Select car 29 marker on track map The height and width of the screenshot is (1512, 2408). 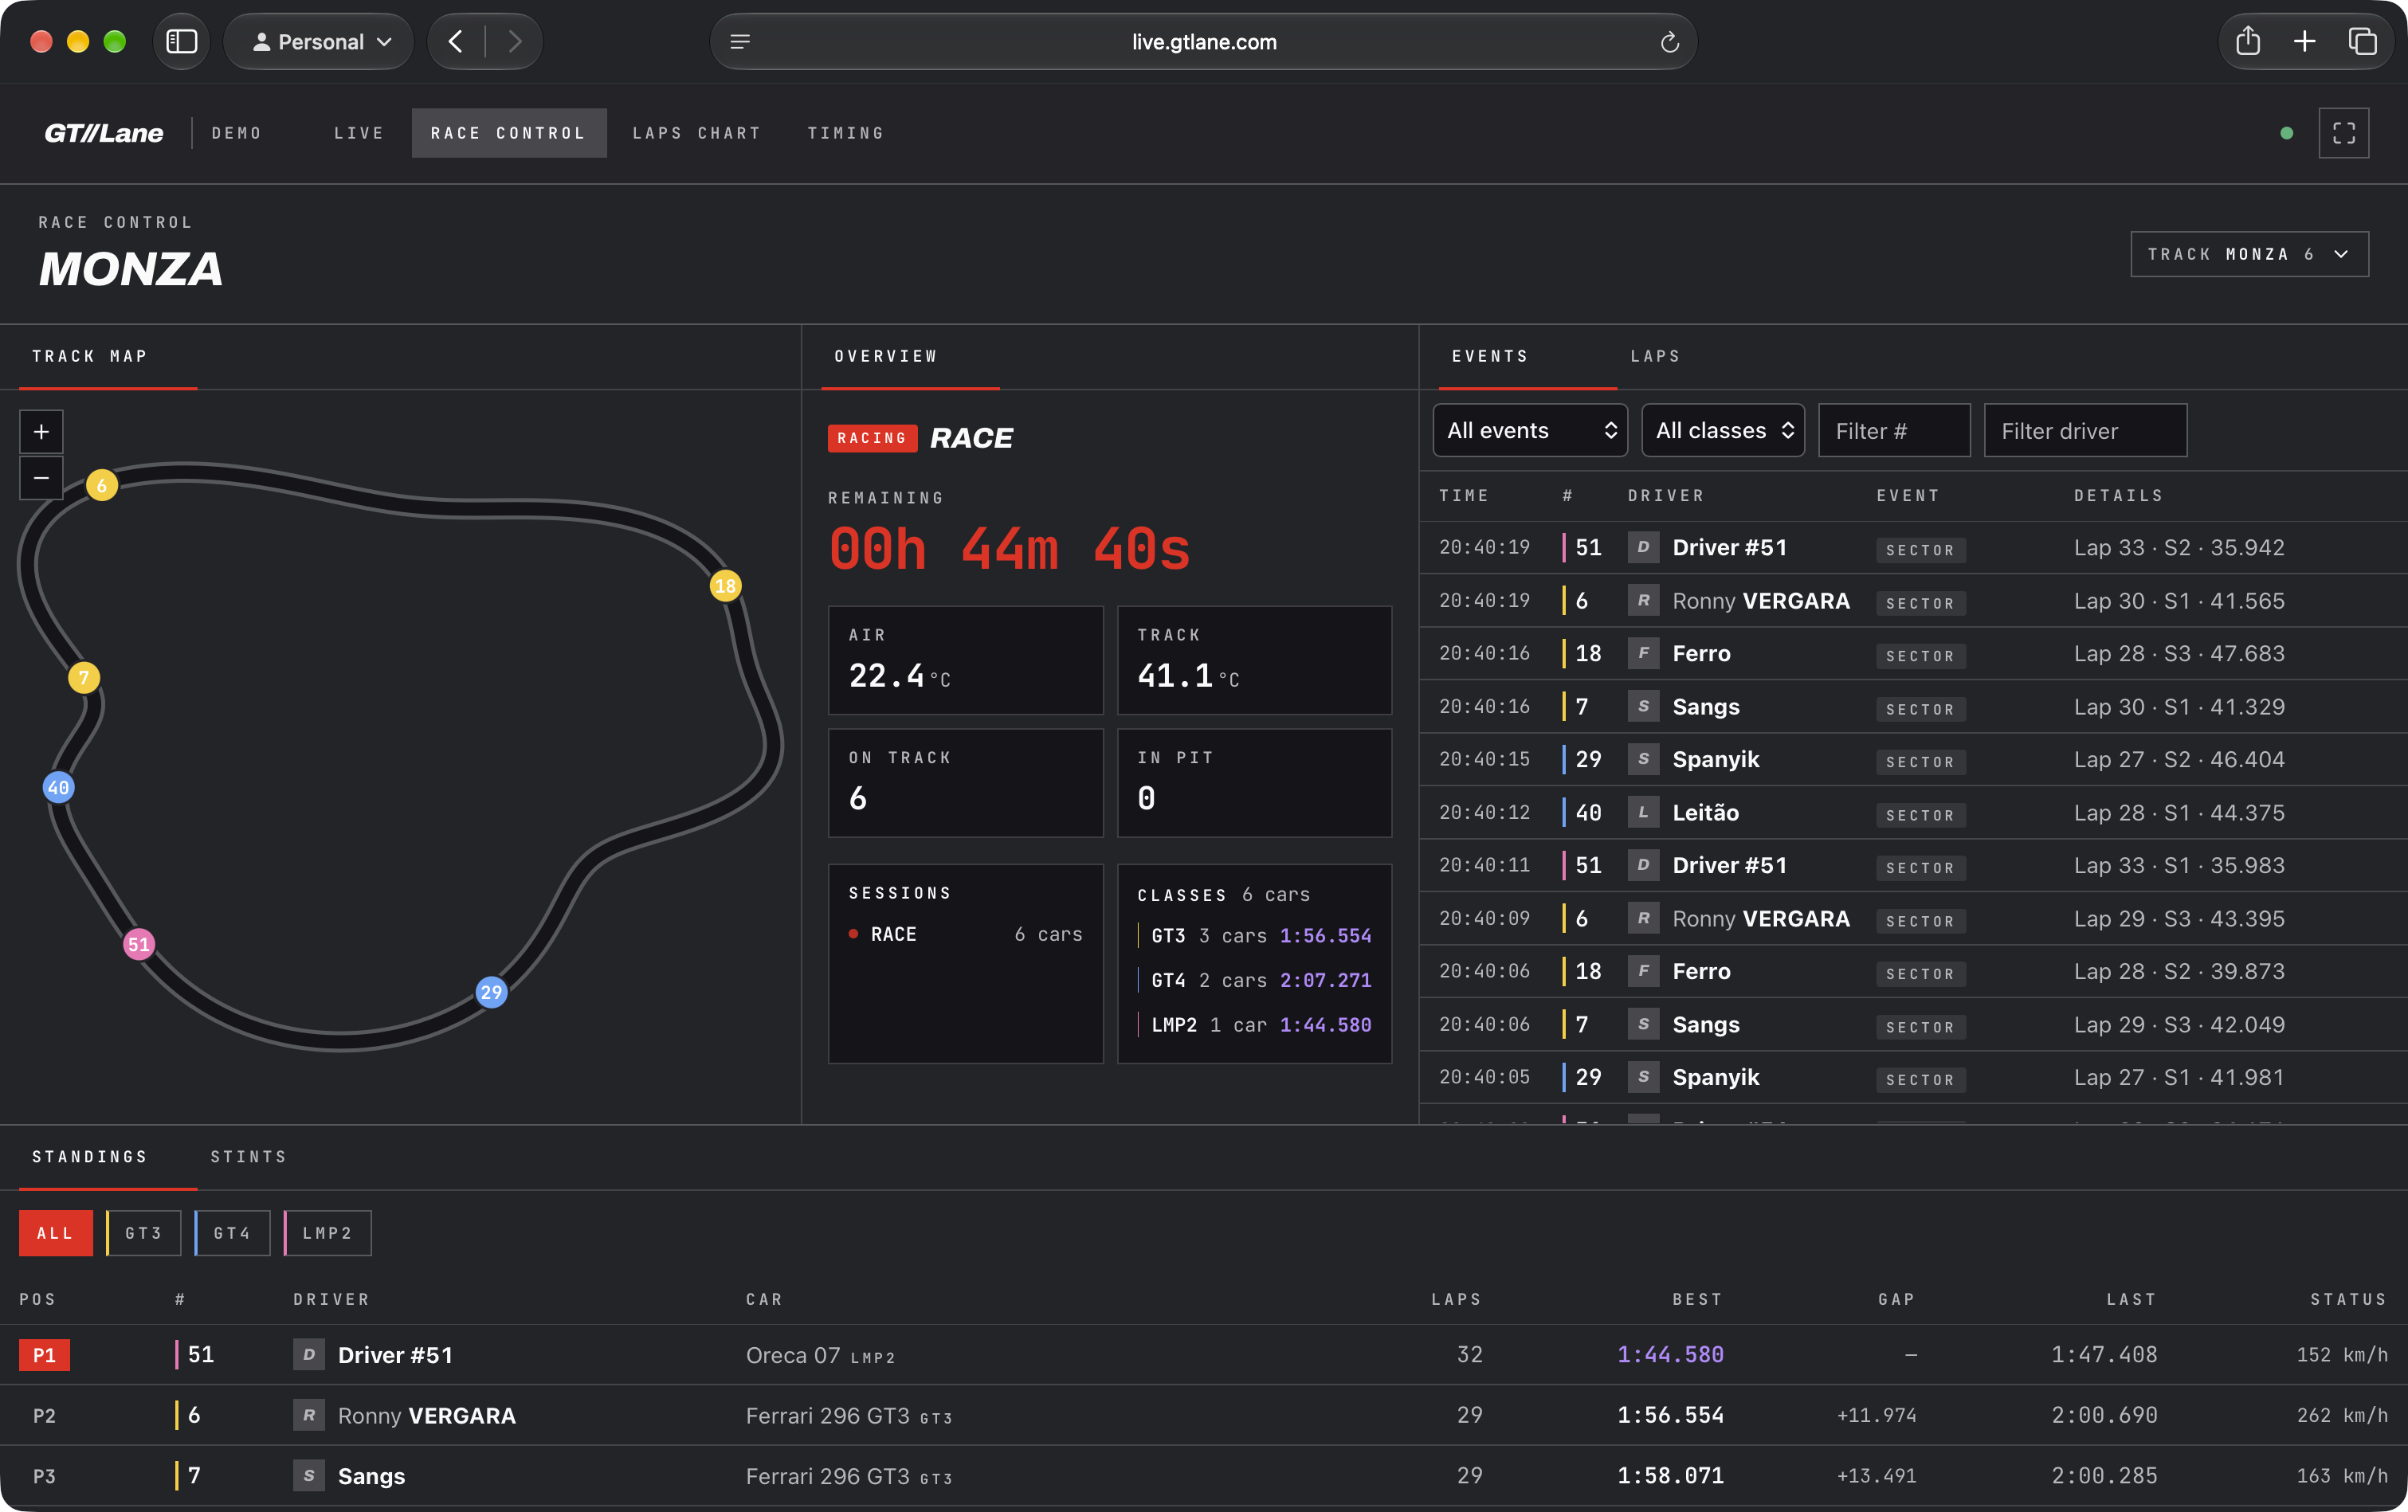coord(491,992)
